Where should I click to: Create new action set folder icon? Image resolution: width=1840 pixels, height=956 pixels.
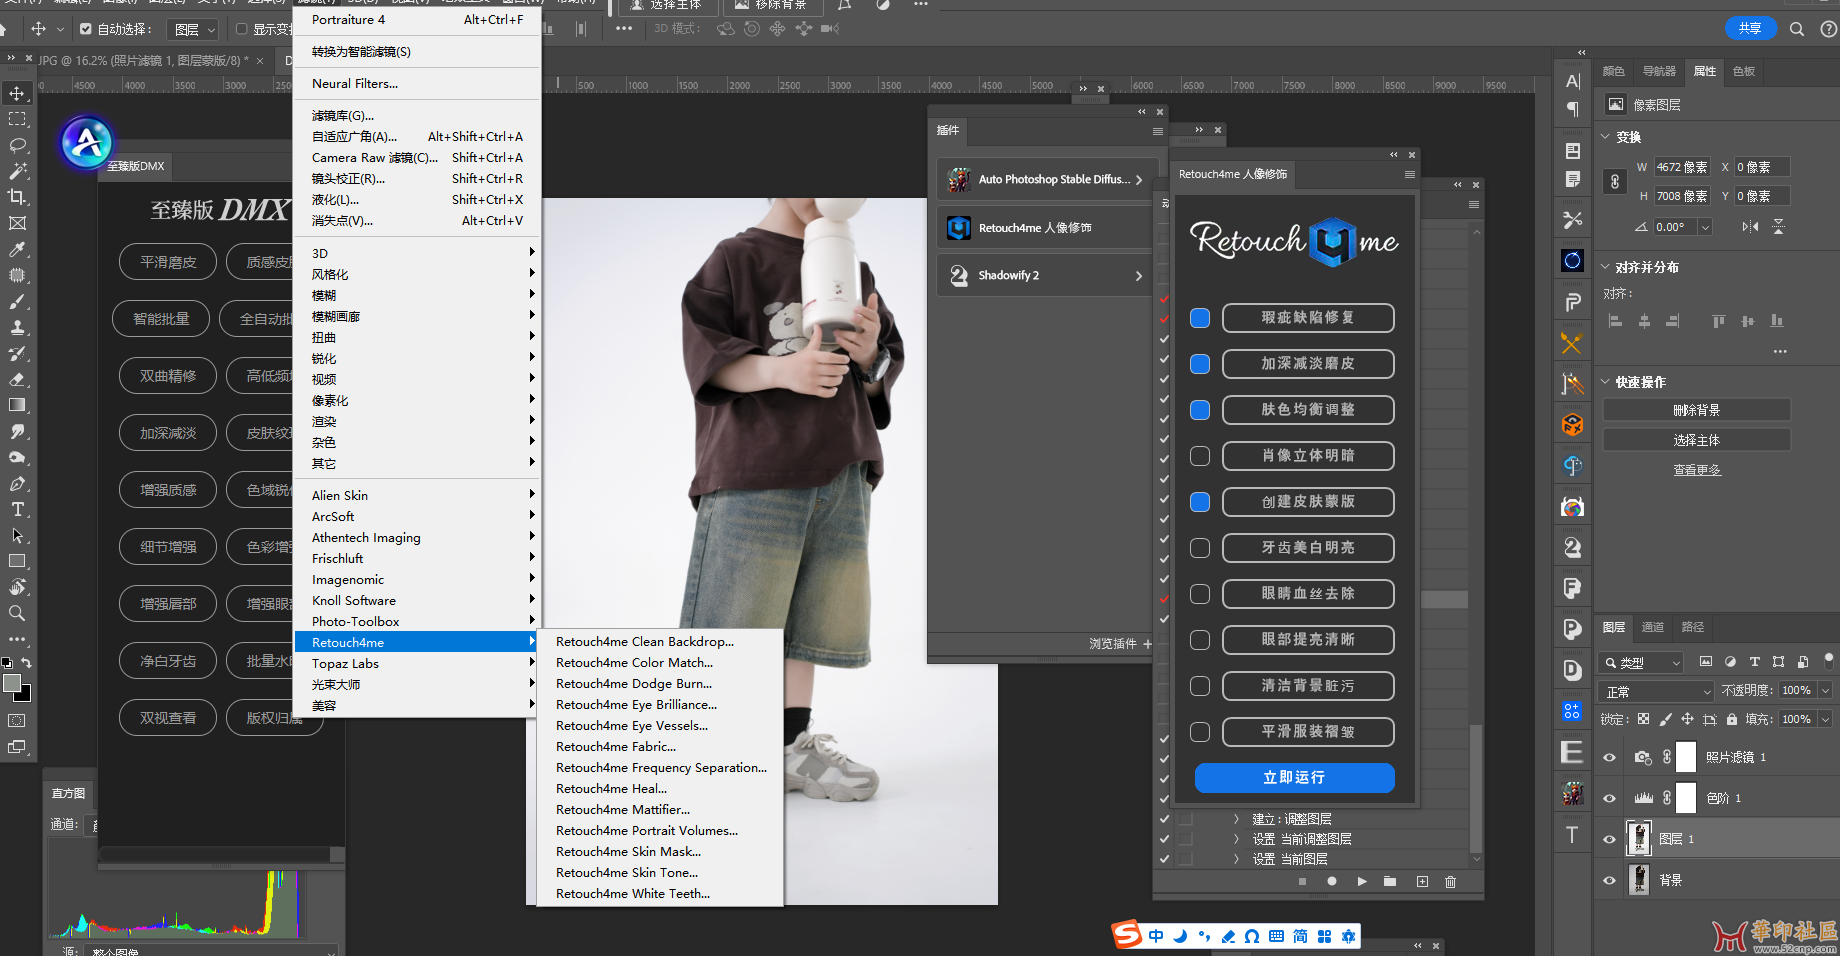(1390, 881)
